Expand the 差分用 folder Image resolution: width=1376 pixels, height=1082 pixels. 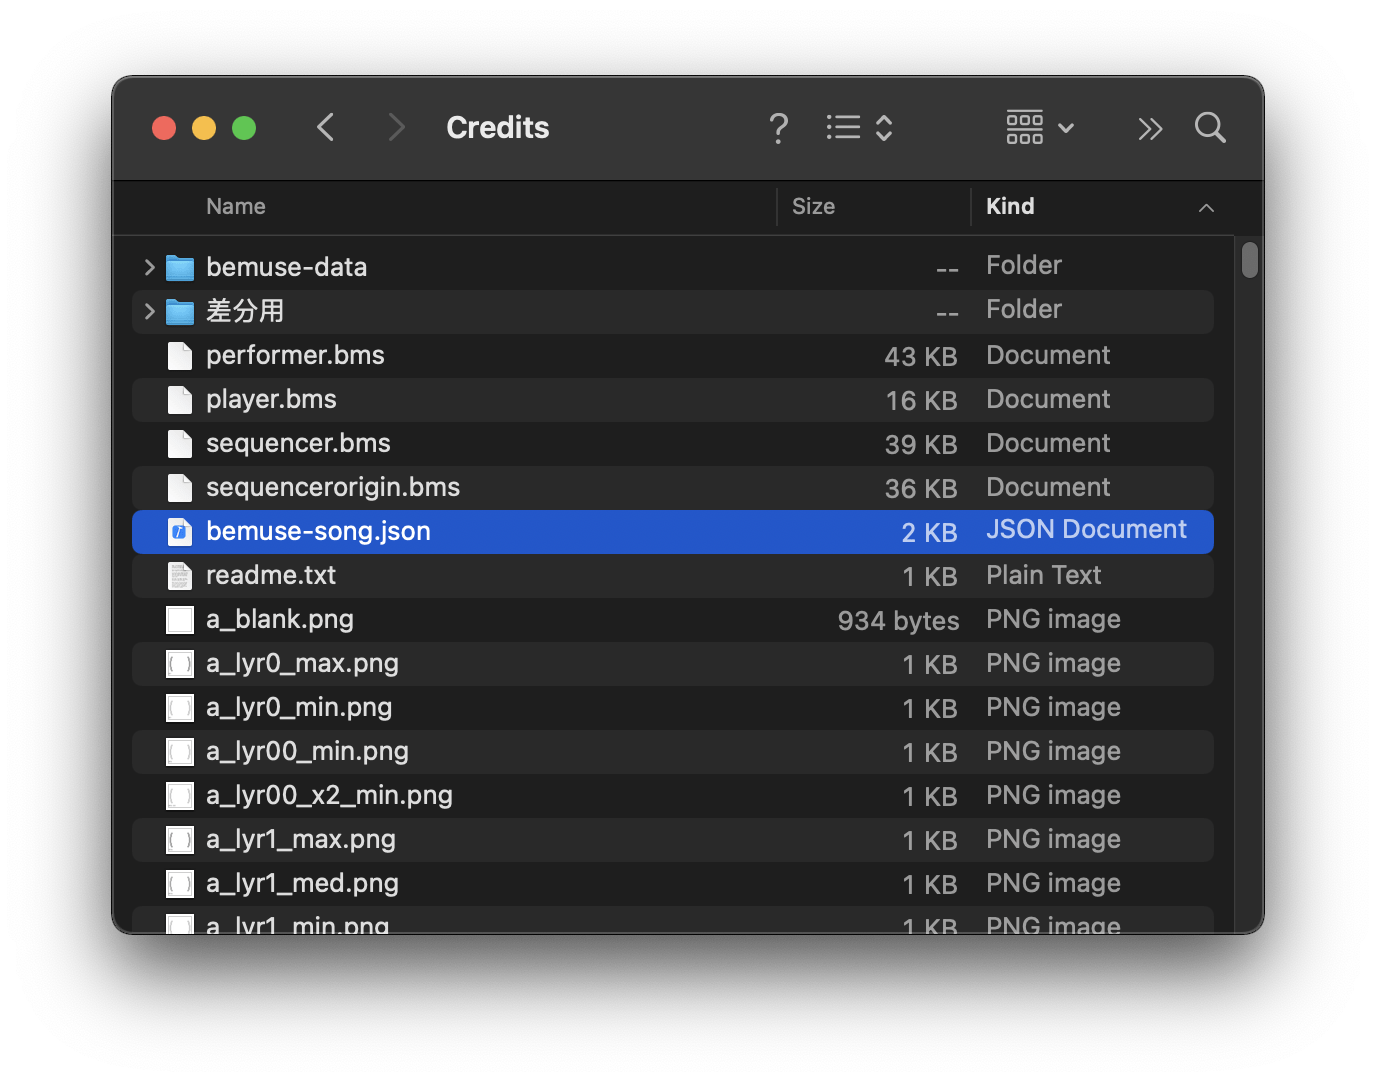coord(148,311)
